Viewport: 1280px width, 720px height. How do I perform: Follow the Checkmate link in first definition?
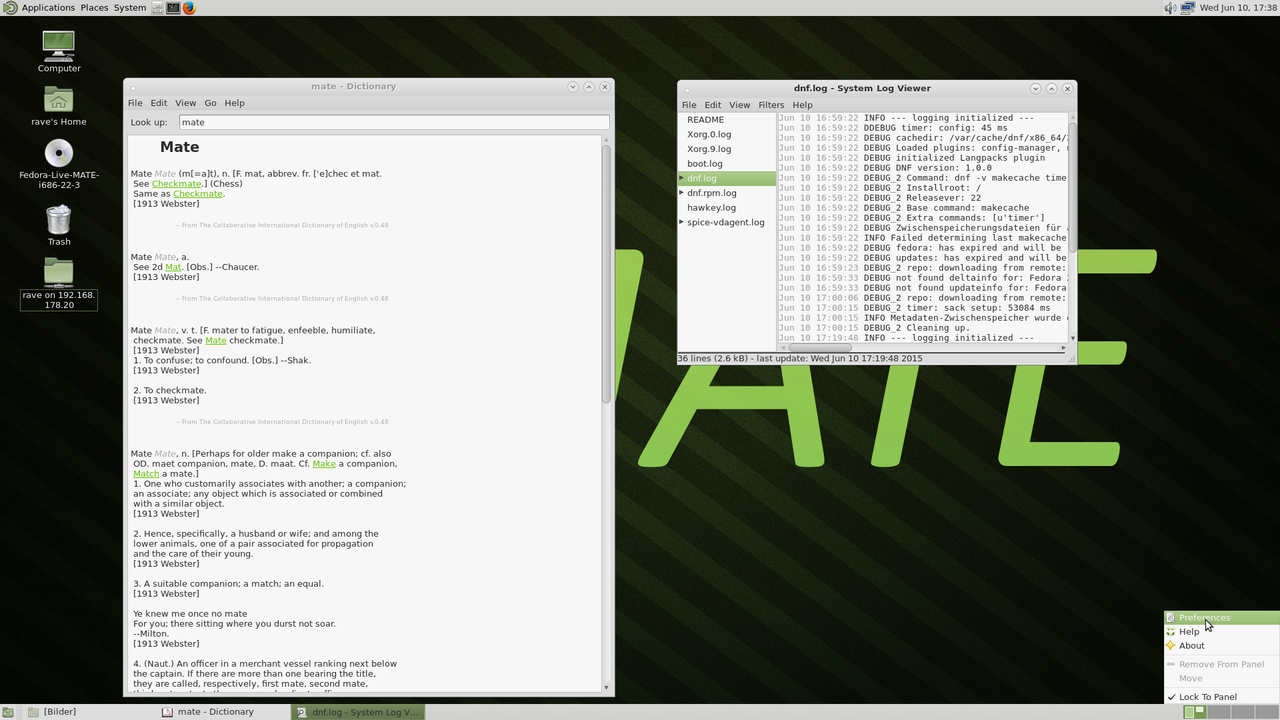(x=176, y=184)
